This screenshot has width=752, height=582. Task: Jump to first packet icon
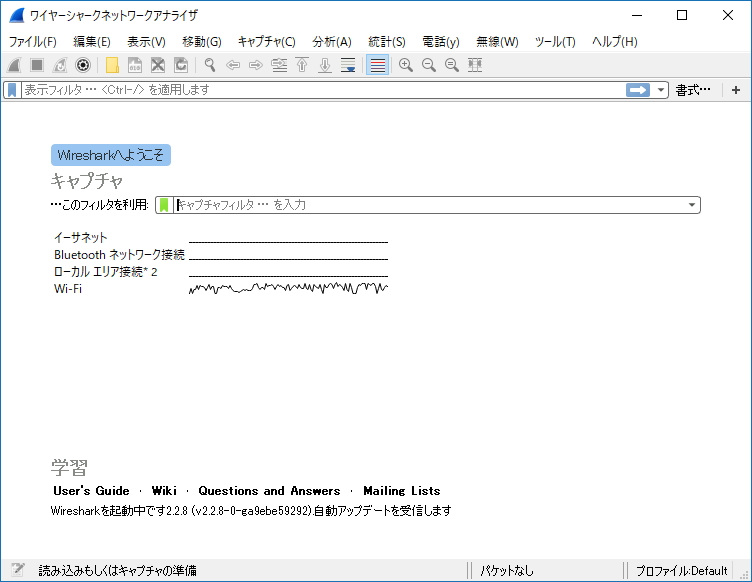click(302, 65)
